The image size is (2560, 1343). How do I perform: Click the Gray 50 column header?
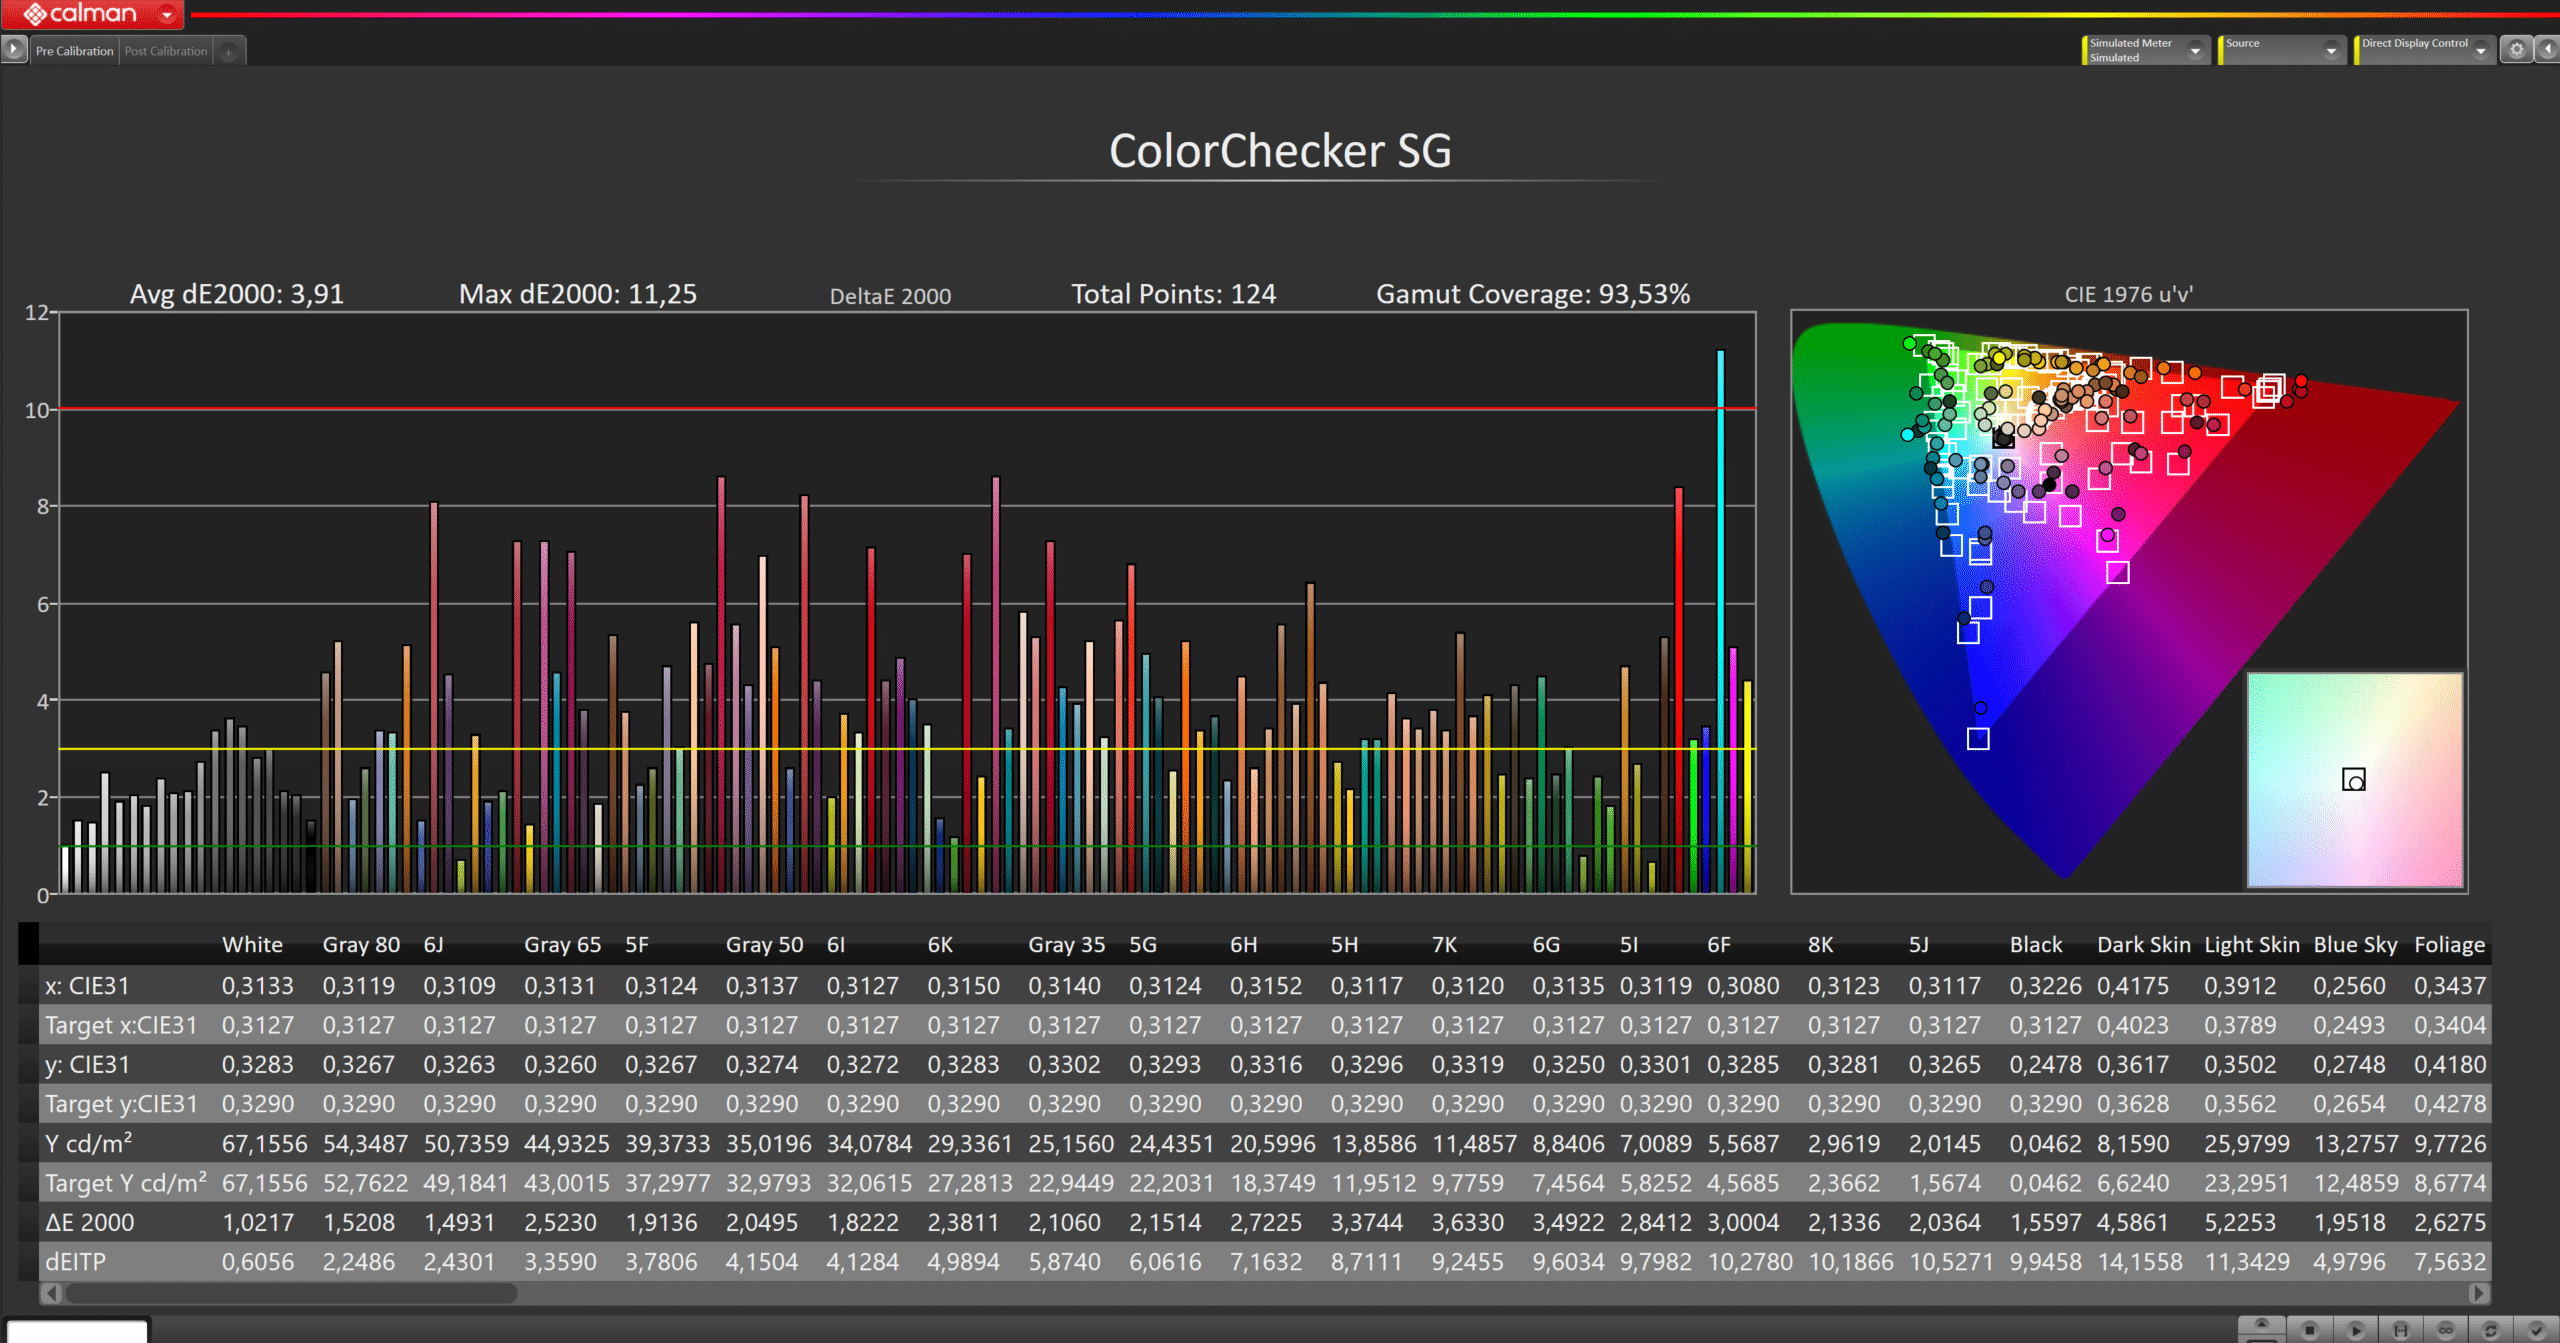[764, 945]
